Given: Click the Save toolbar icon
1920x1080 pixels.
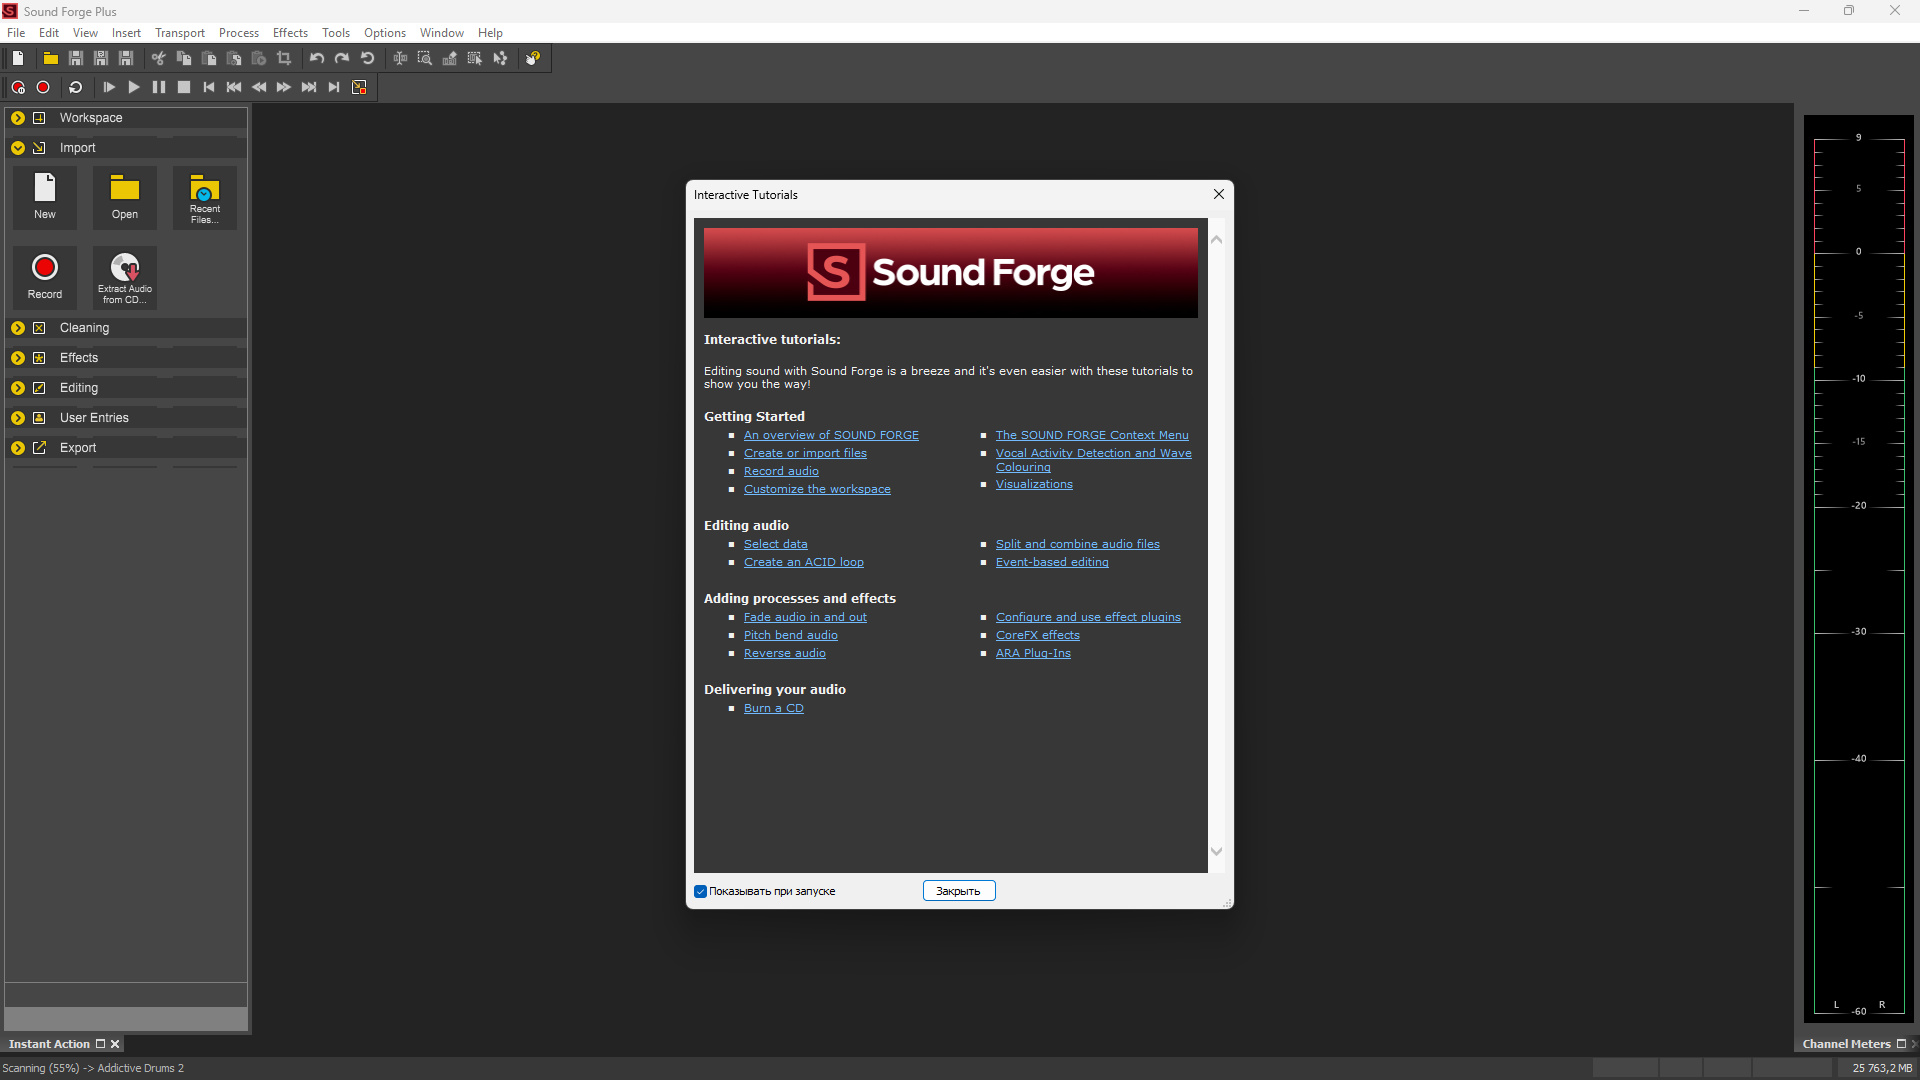Looking at the screenshot, I should click(75, 58).
